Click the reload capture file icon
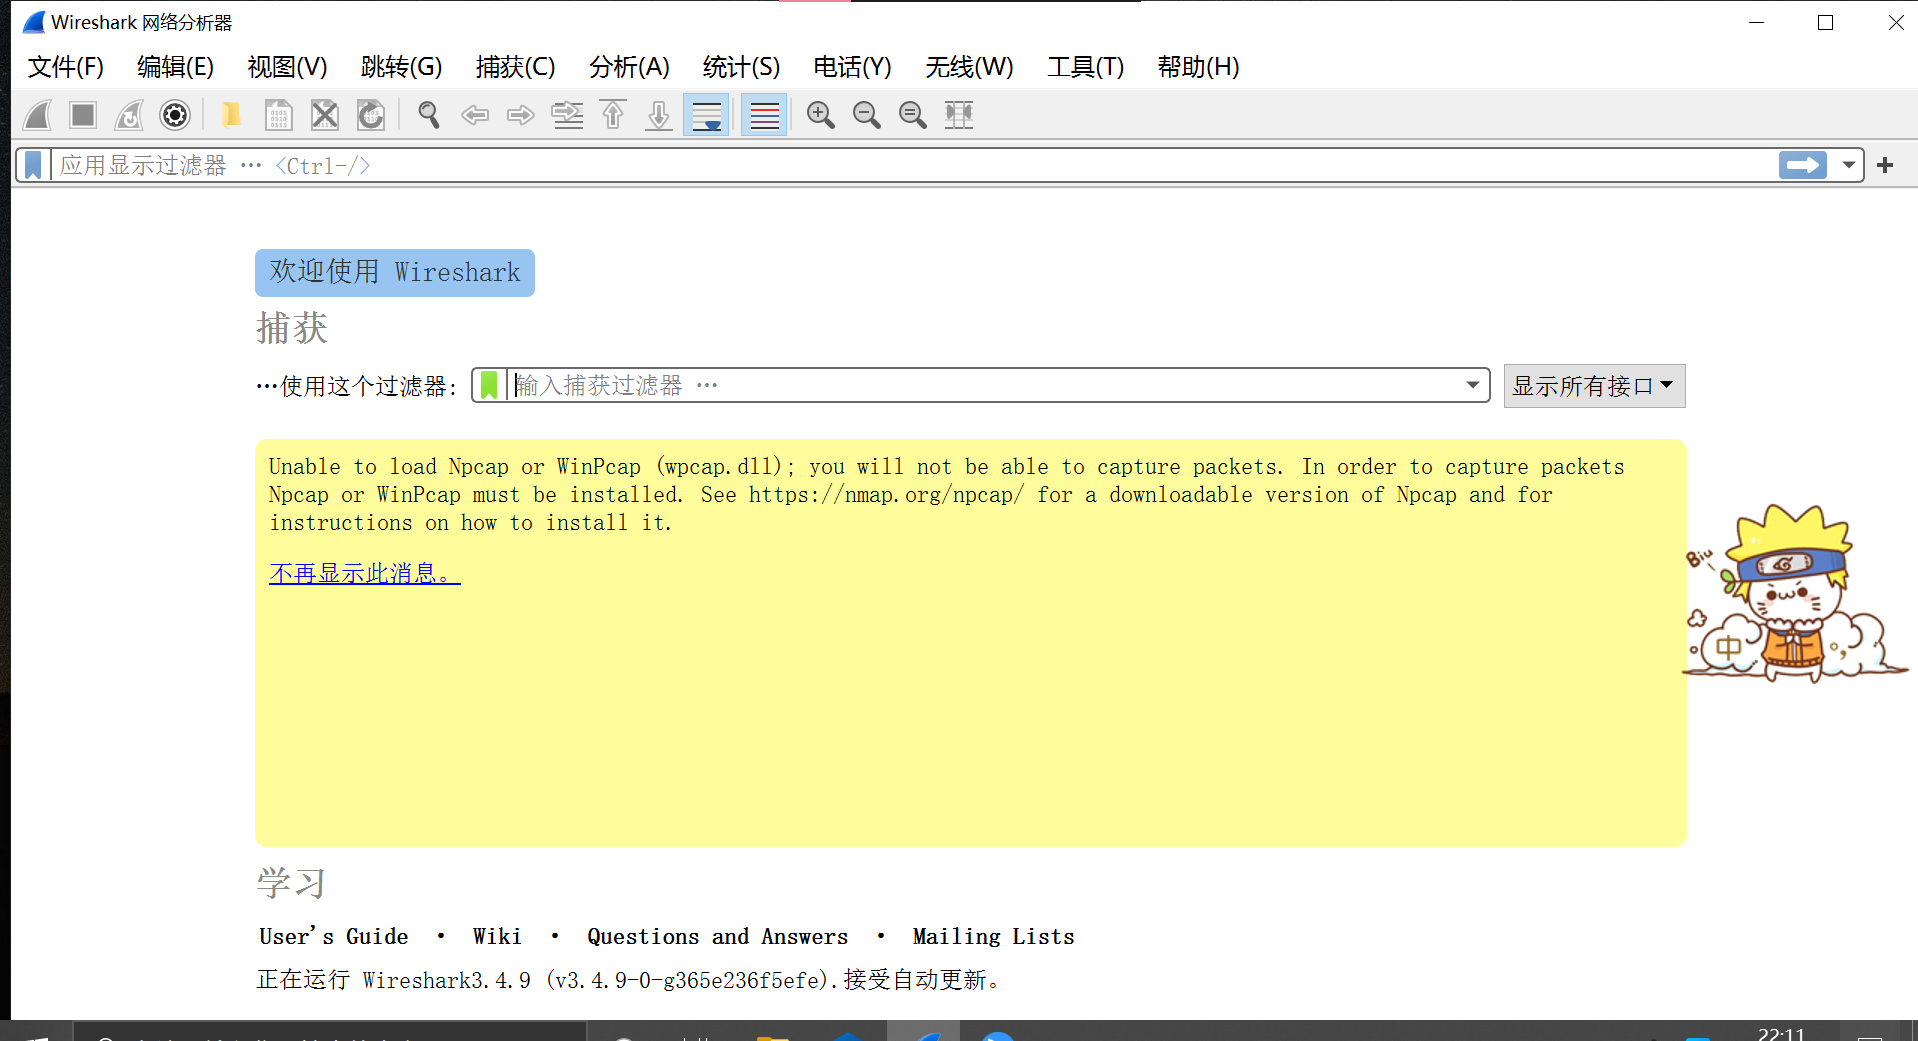The image size is (1918, 1041). point(370,114)
